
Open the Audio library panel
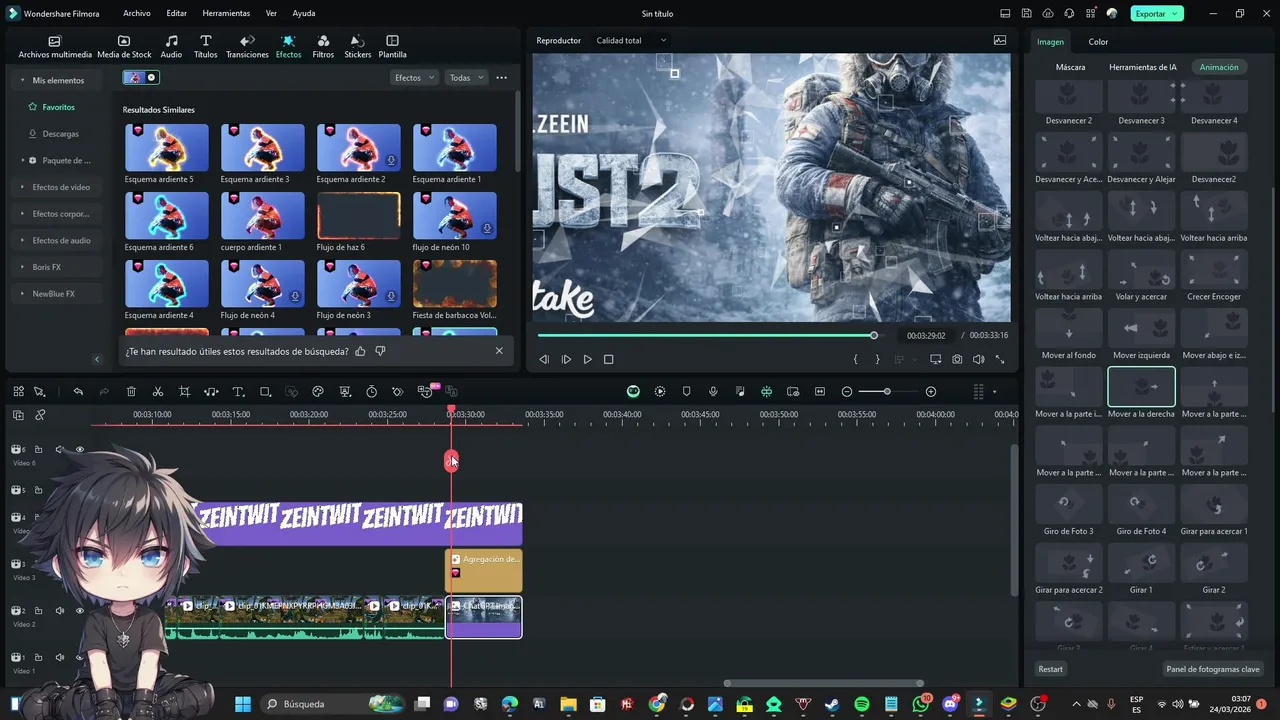(x=171, y=47)
